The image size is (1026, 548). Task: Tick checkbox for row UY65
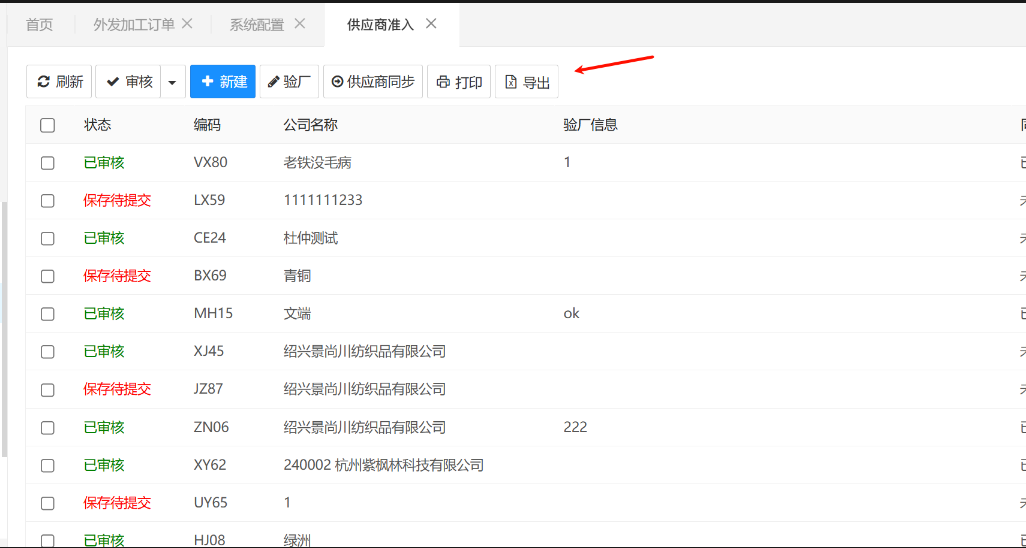point(48,503)
